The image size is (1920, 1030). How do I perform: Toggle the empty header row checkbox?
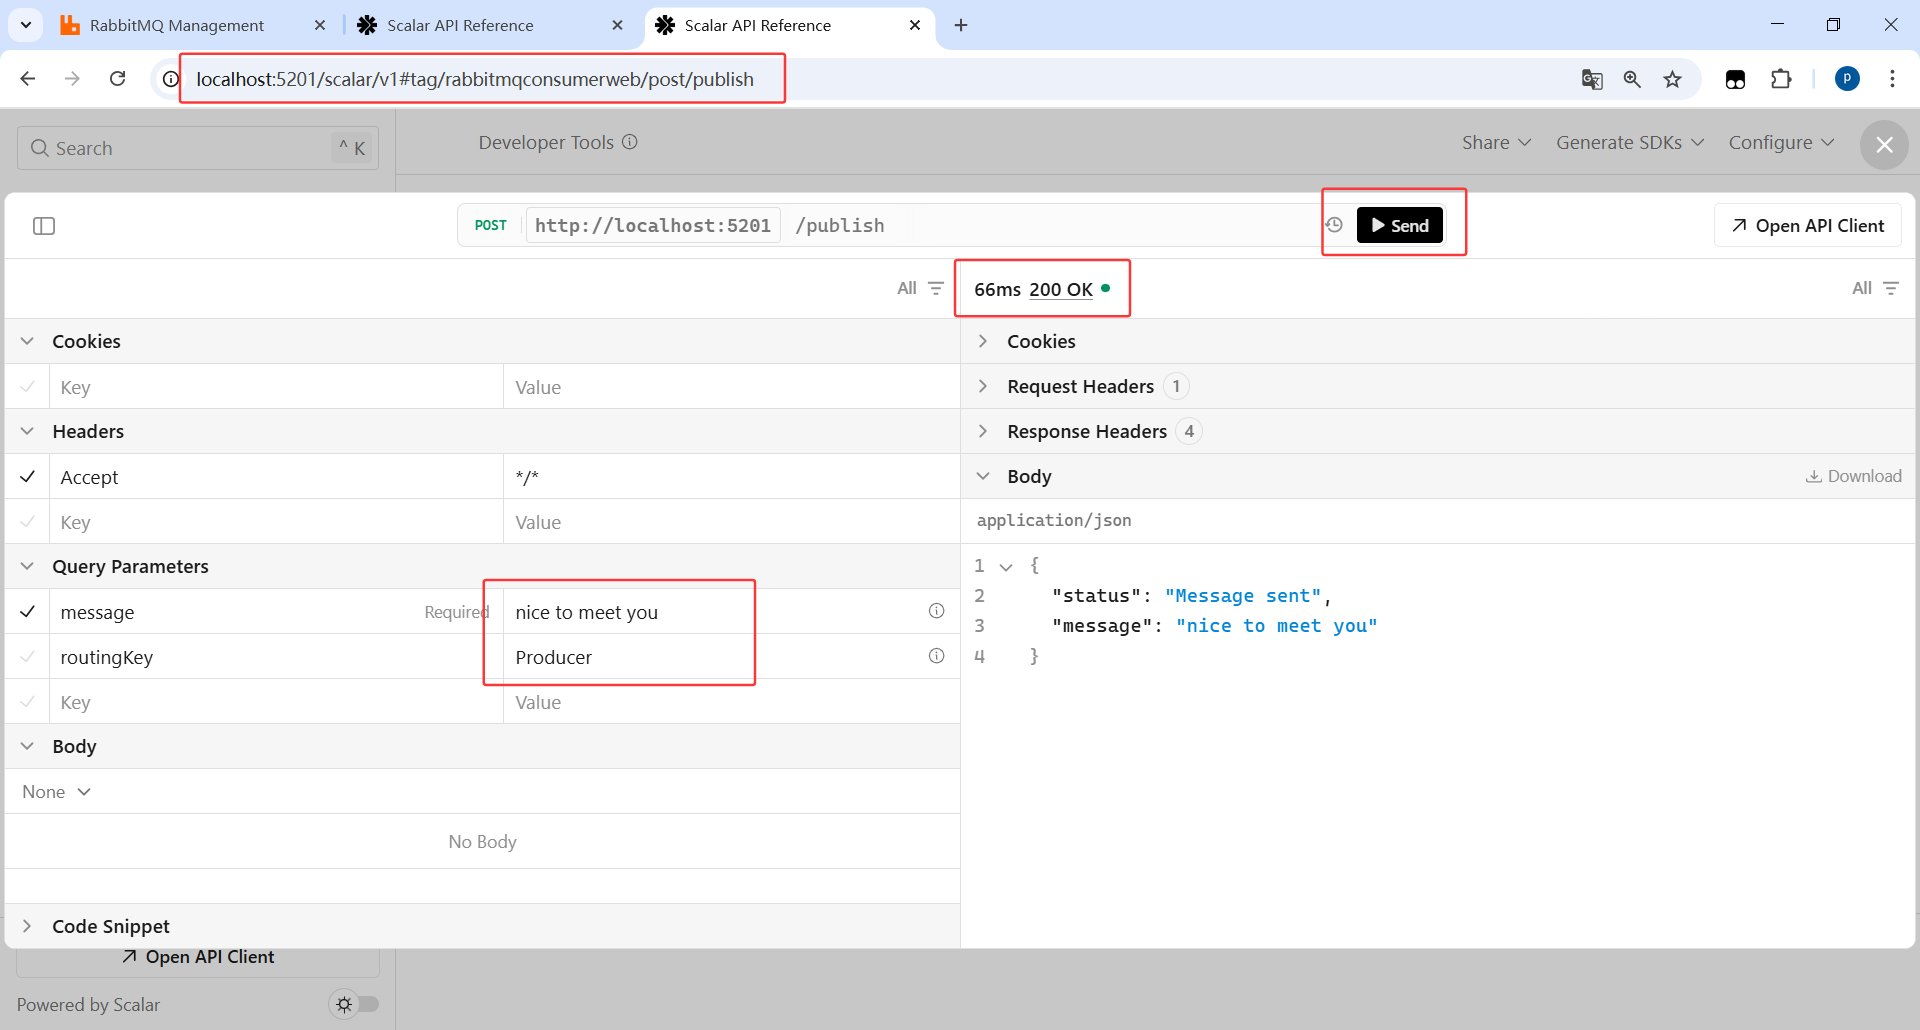(28, 522)
